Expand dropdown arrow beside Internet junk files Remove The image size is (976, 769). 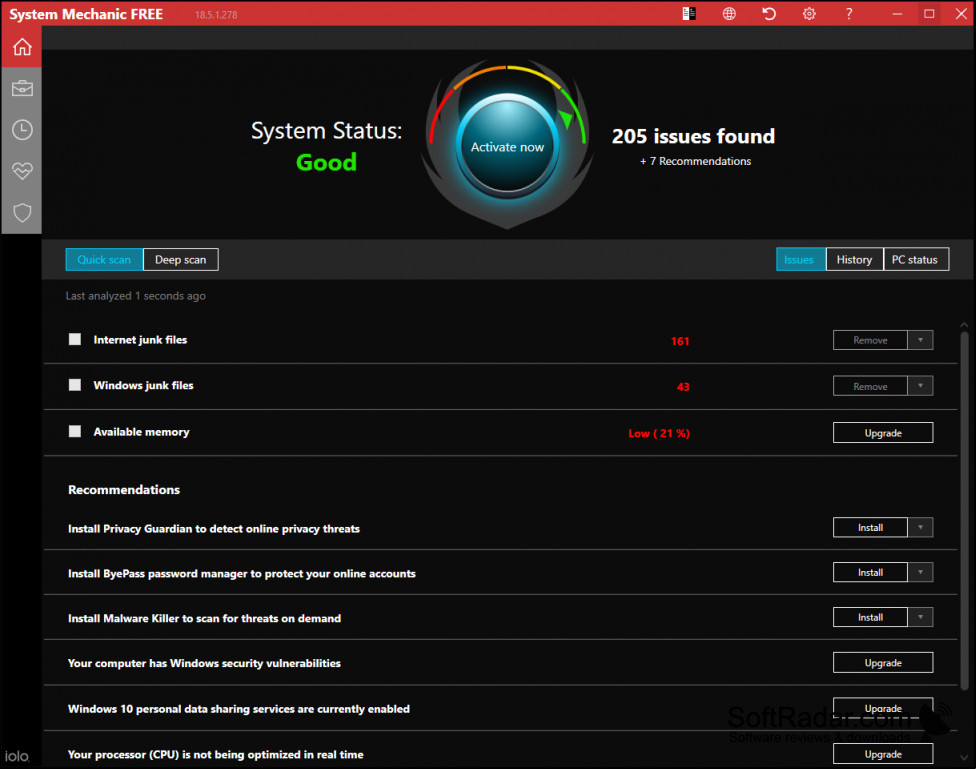click(920, 340)
